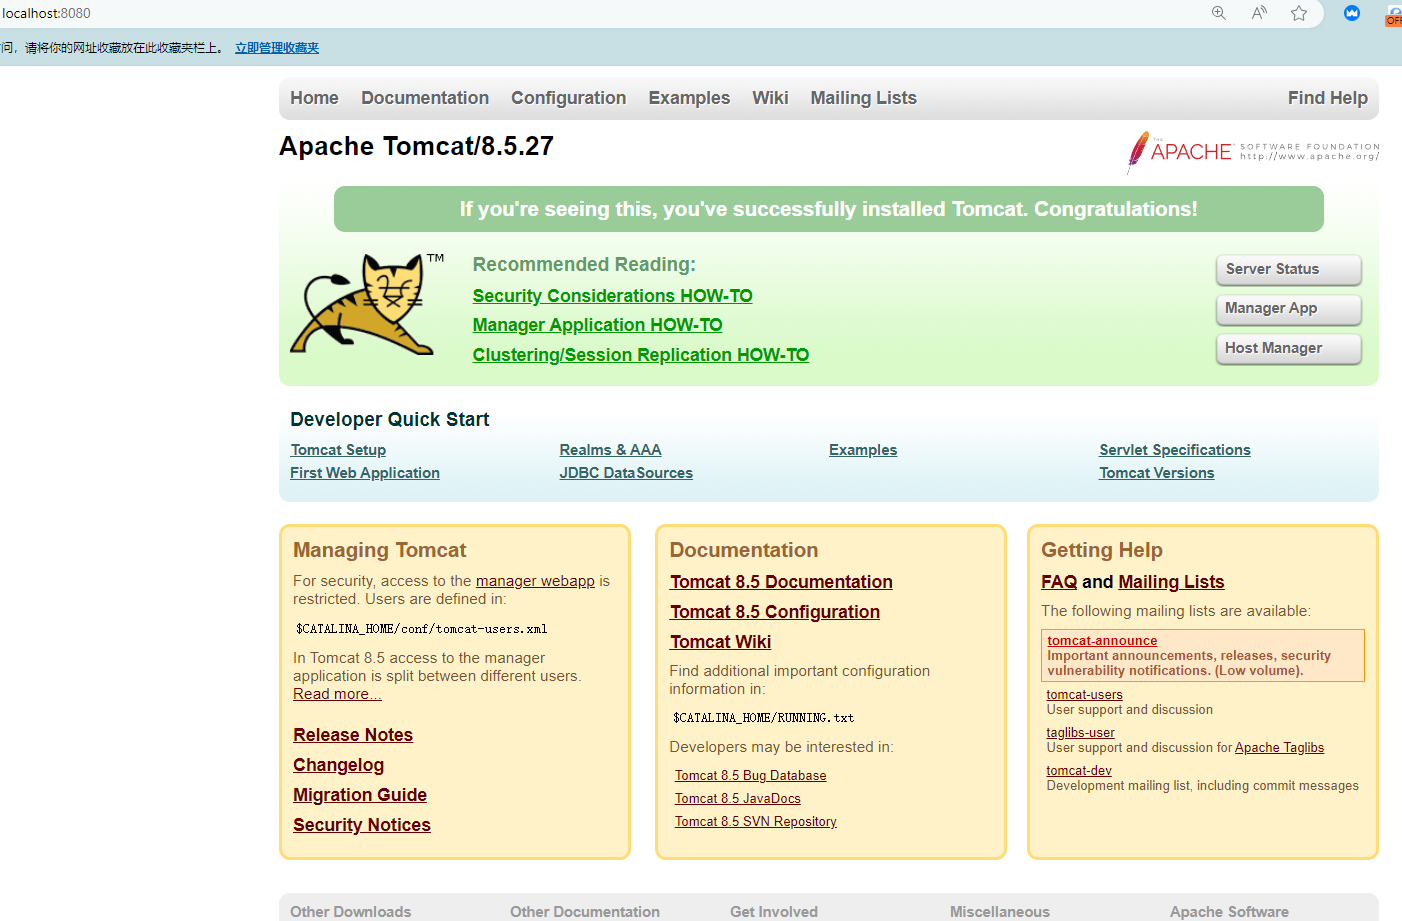Open Tomcat 8.5 Bug Database link
The height and width of the screenshot is (921, 1402).
[750, 776]
